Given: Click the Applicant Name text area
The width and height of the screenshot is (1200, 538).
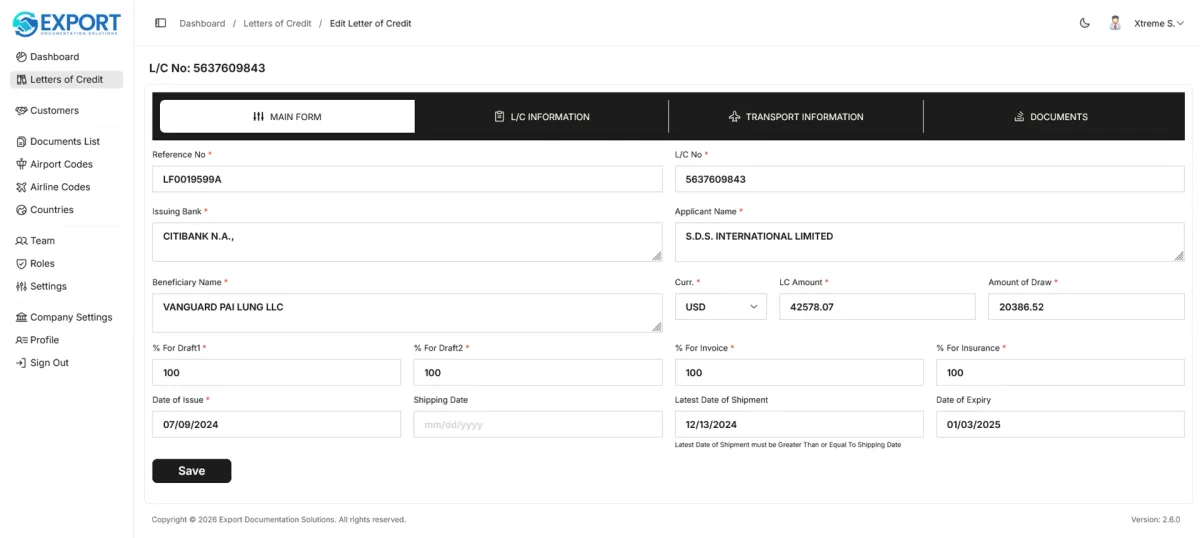Looking at the screenshot, I should coord(930,243).
